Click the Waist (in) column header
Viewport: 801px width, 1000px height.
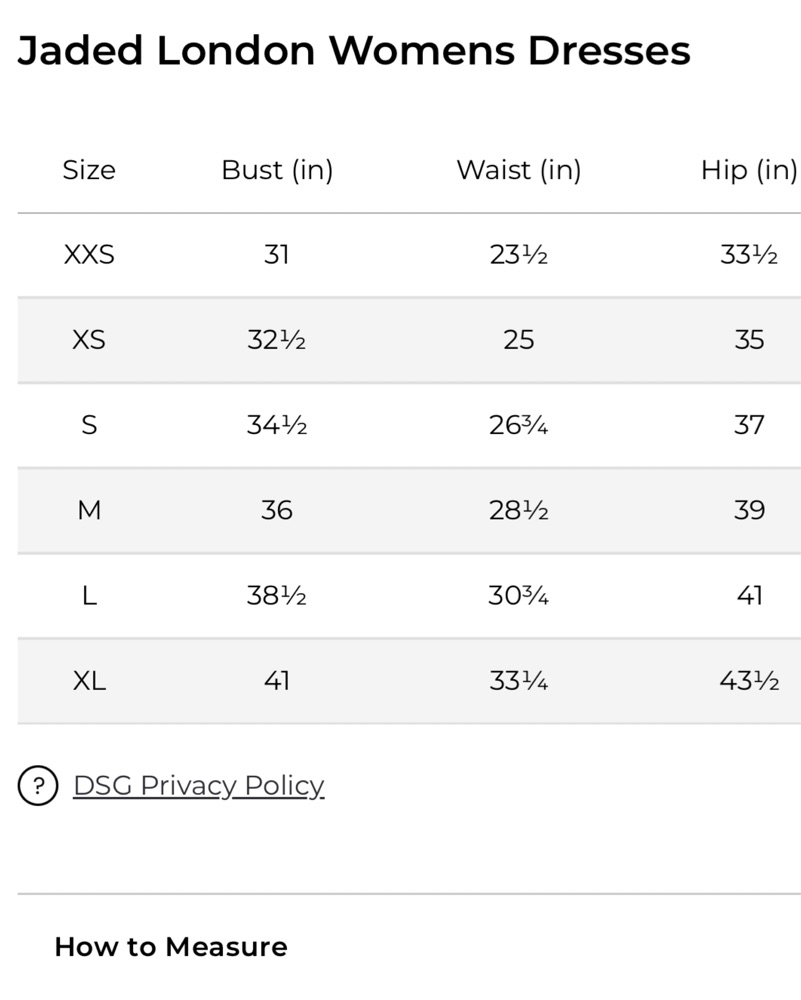pos(518,170)
